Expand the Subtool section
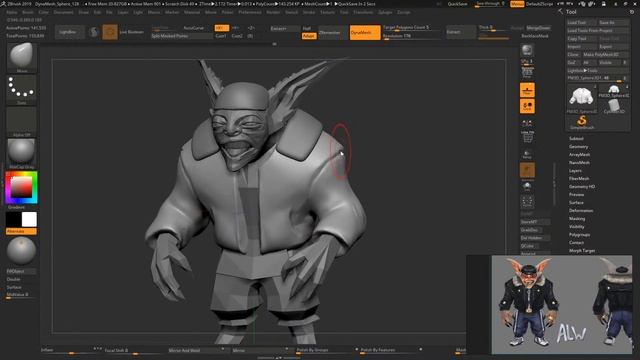Image resolution: width=640 pixels, height=360 pixels. (576, 138)
